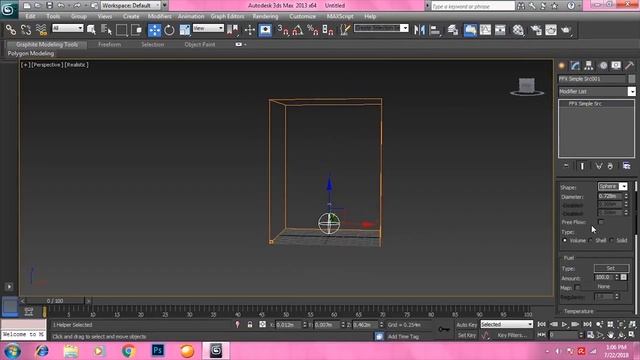The width and height of the screenshot is (640, 360).
Task: Open the Edit Named Selection Sets tool
Action: click(345, 30)
